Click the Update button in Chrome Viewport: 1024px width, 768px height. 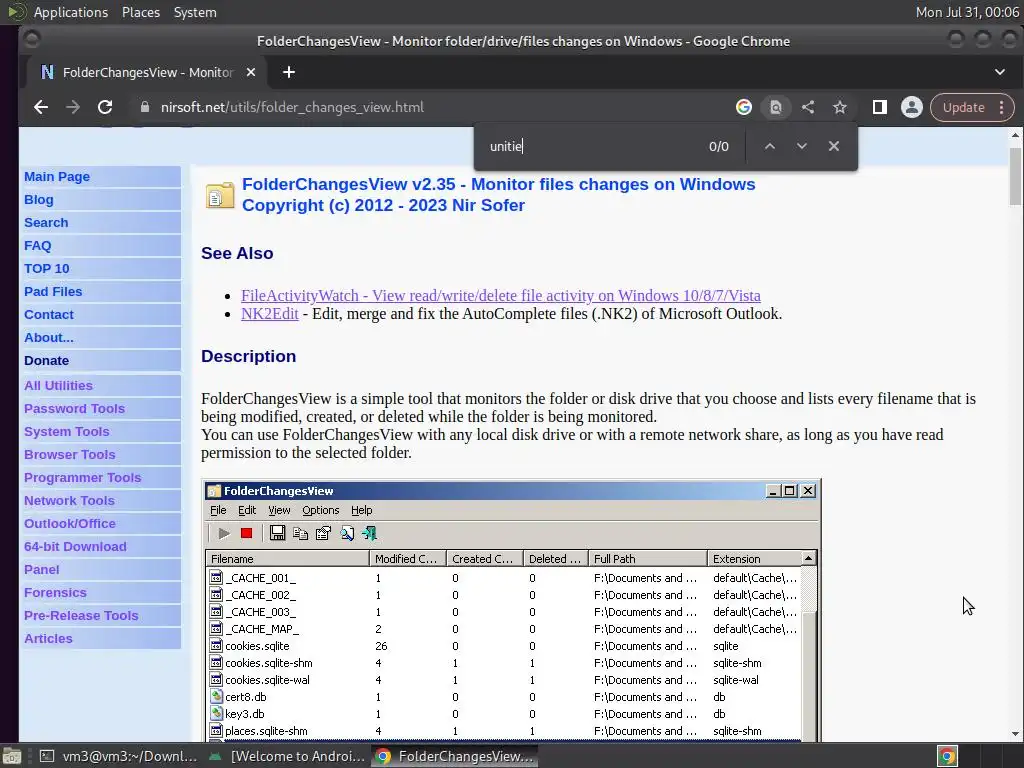963,107
